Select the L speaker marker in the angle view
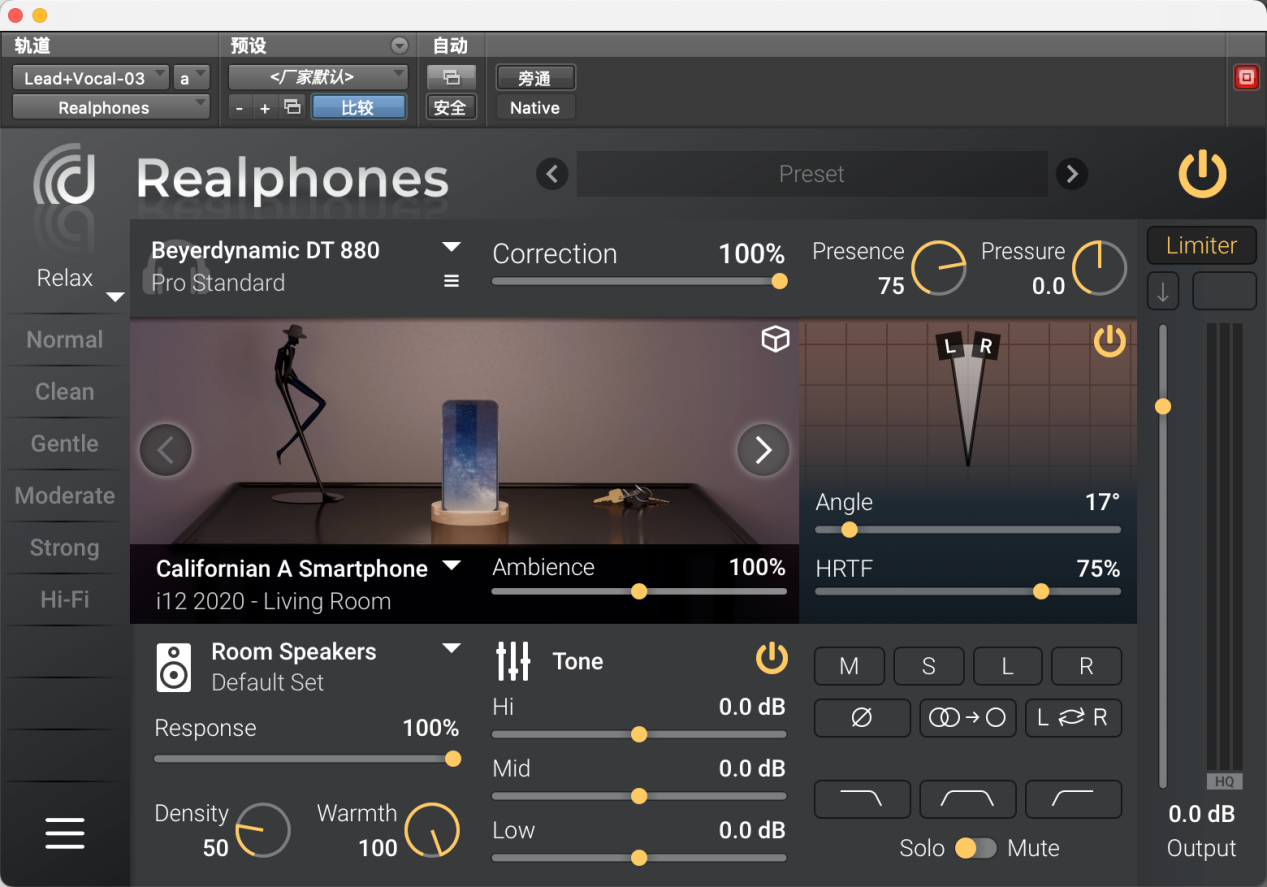Screen dimensions: 1267x887 tap(950, 347)
